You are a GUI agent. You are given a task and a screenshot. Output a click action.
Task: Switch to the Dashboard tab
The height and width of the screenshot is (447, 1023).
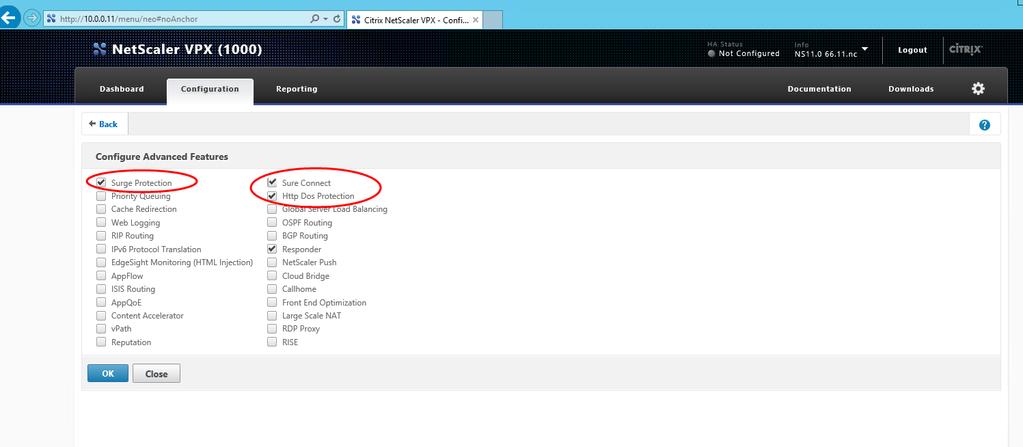click(121, 89)
